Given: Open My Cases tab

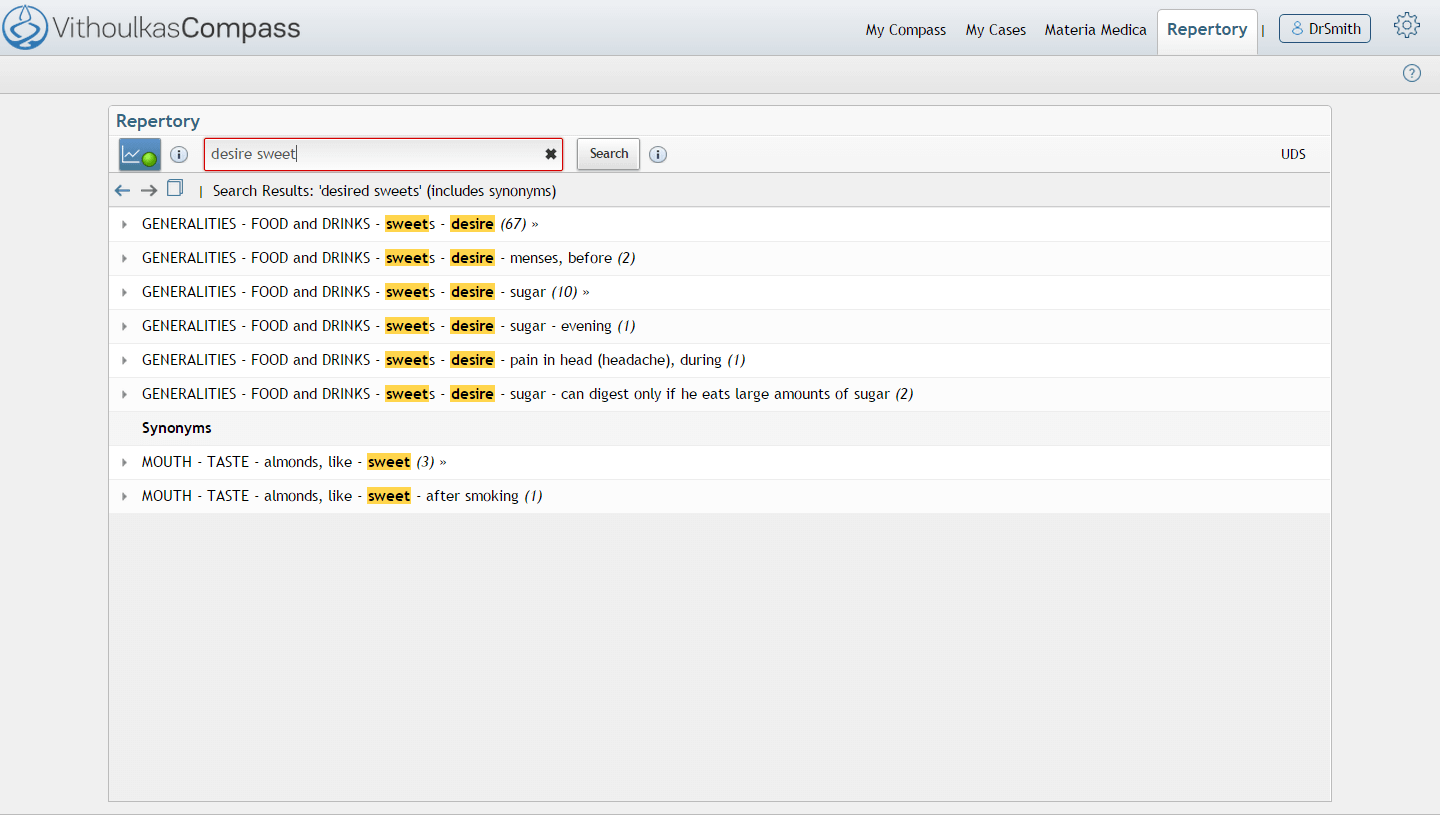Looking at the screenshot, I should tap(996, 30).
